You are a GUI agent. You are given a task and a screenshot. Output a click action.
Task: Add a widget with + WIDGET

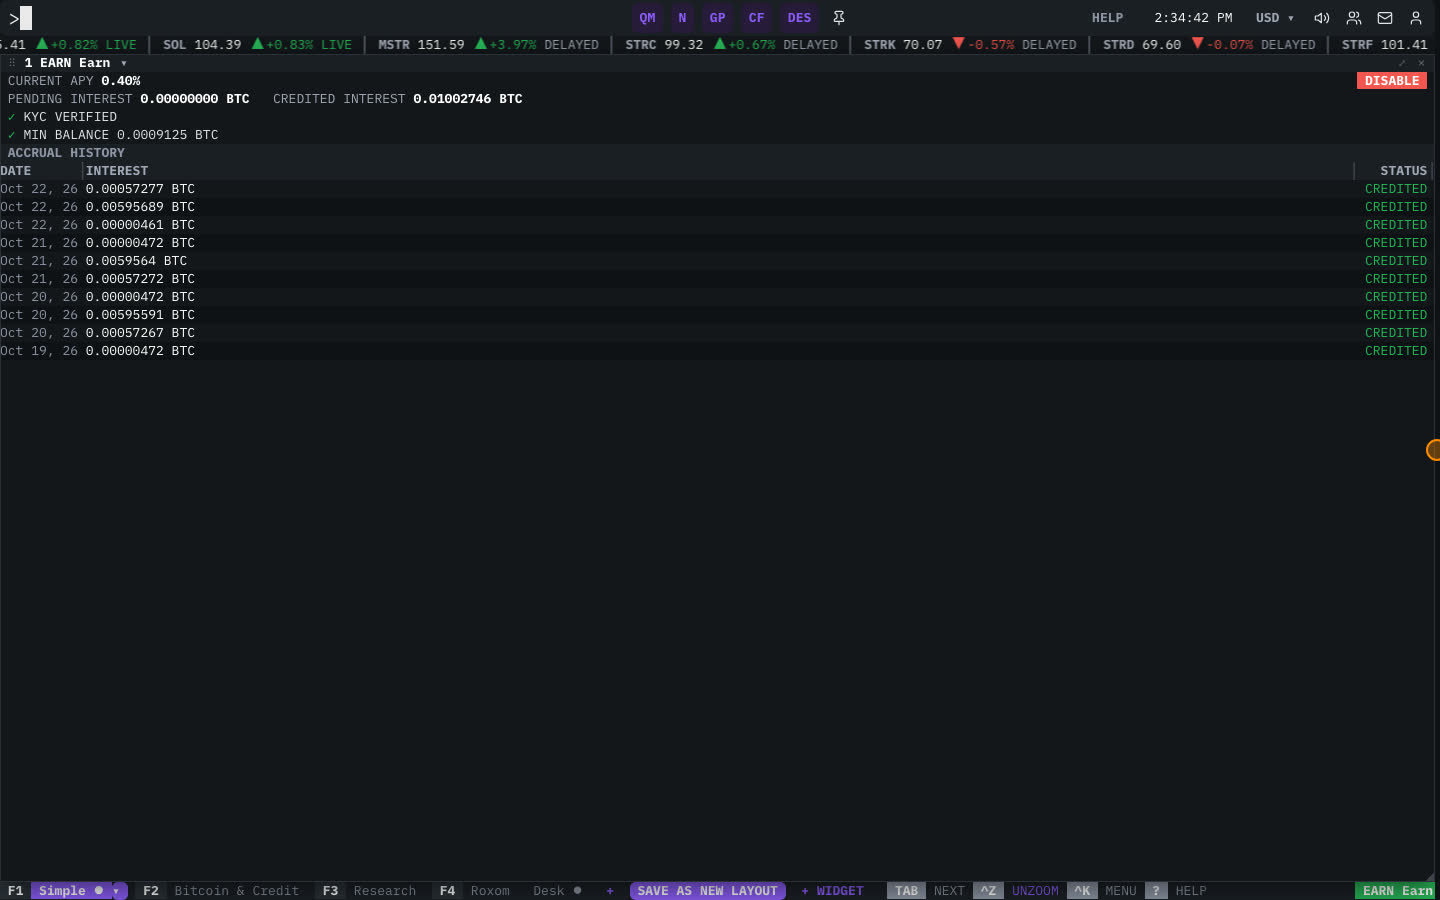(x=832, y=891)
